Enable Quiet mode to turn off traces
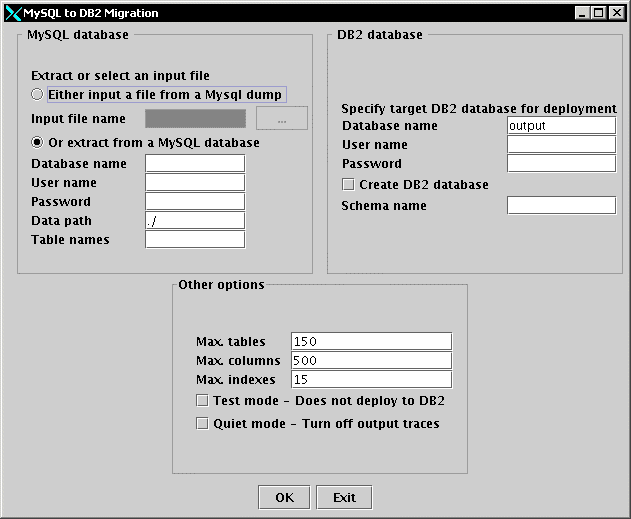 click(x=203, y=423)
